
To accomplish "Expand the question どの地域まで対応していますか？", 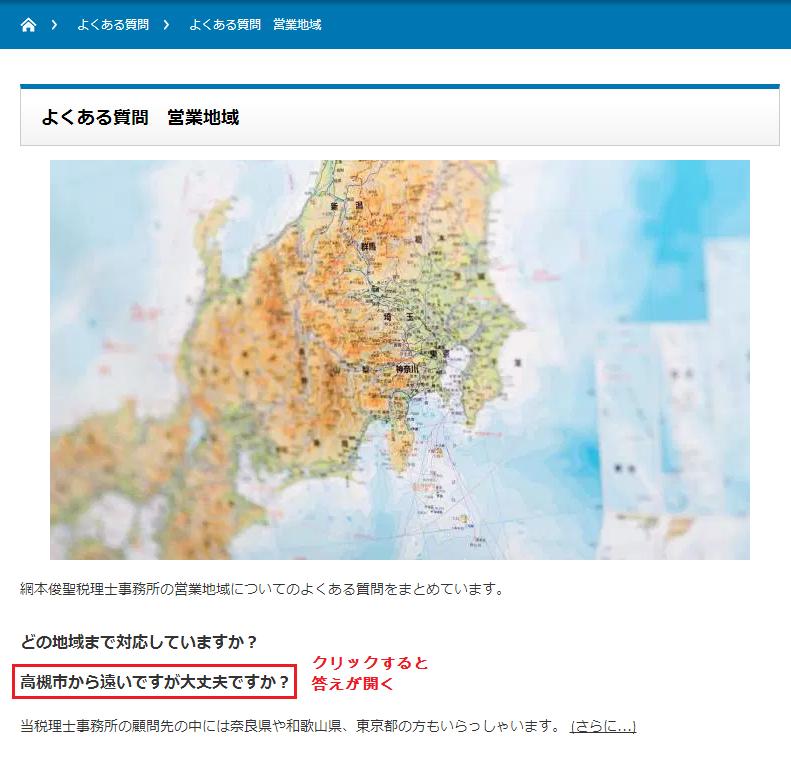I will (139, 641).
